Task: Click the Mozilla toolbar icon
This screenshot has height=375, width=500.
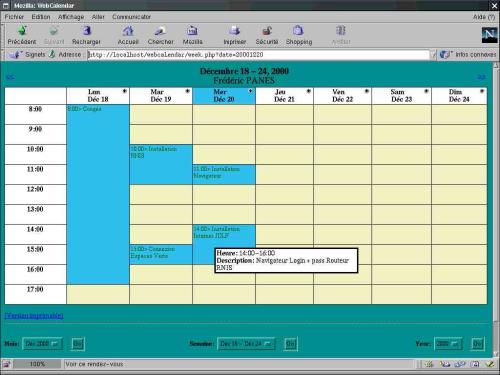Action: [192, 31]
